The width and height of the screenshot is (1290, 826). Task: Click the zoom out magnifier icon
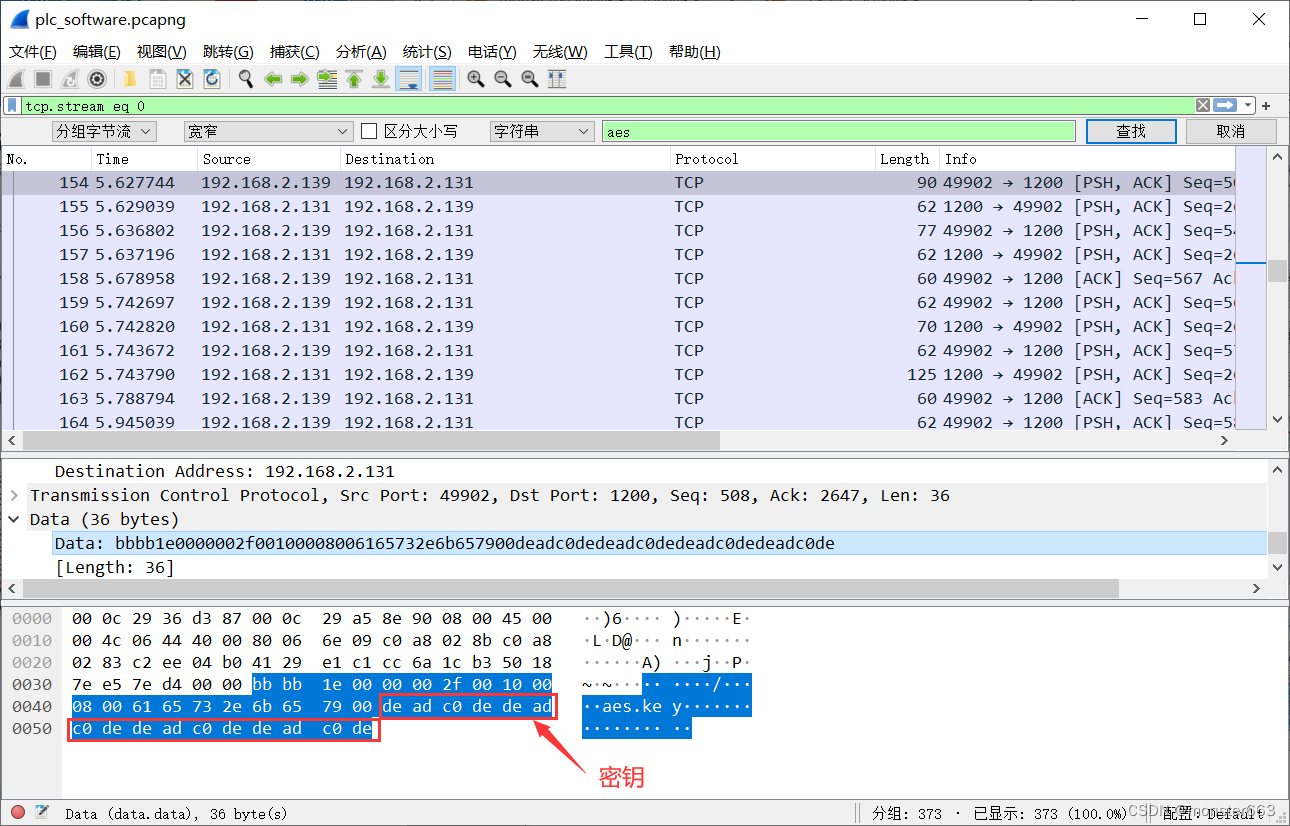[503, 79]
